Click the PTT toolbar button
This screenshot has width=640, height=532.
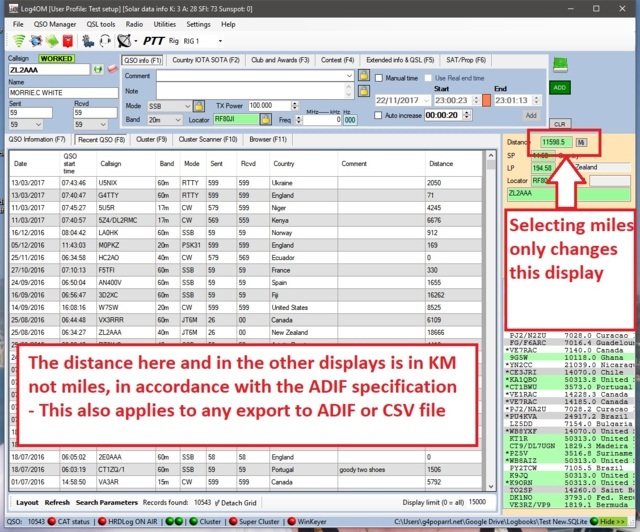pyautogui.click(x=153, y=41)
